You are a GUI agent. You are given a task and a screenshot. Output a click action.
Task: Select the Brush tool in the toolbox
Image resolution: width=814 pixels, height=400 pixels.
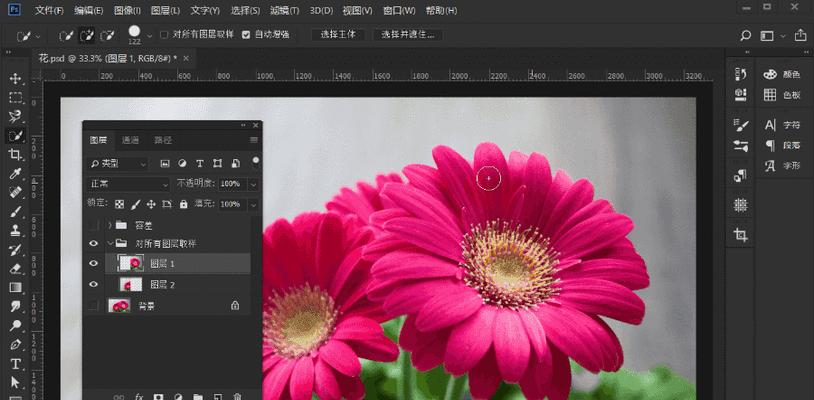(15, 212)
